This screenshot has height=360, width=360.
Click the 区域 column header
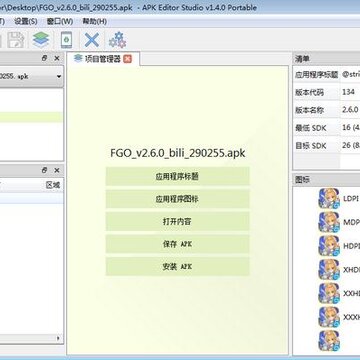(x=53, y=185)
